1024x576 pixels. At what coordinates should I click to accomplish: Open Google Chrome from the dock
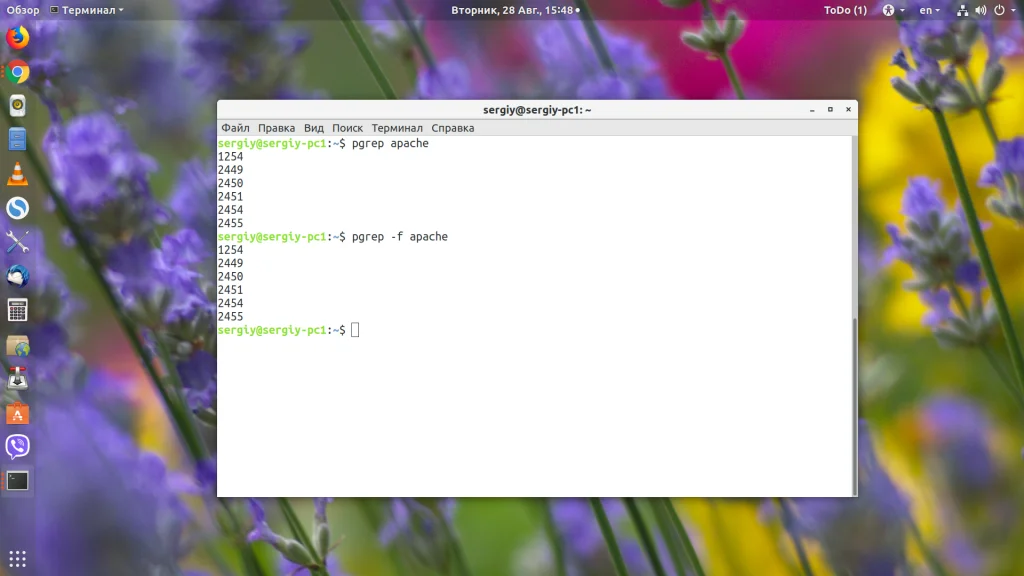coord(18,72)
